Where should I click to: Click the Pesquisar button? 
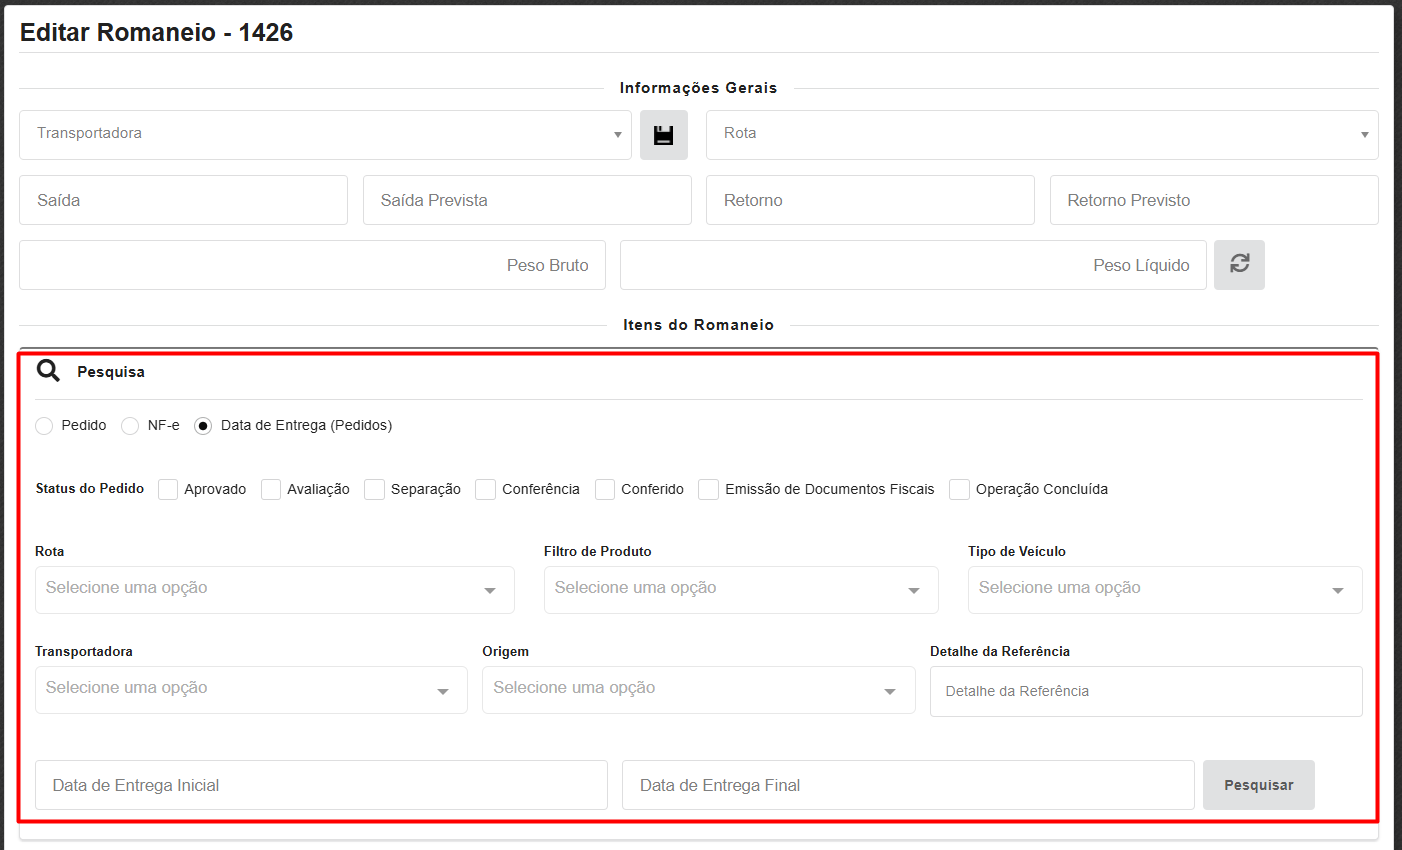(x=1258, y=785)
